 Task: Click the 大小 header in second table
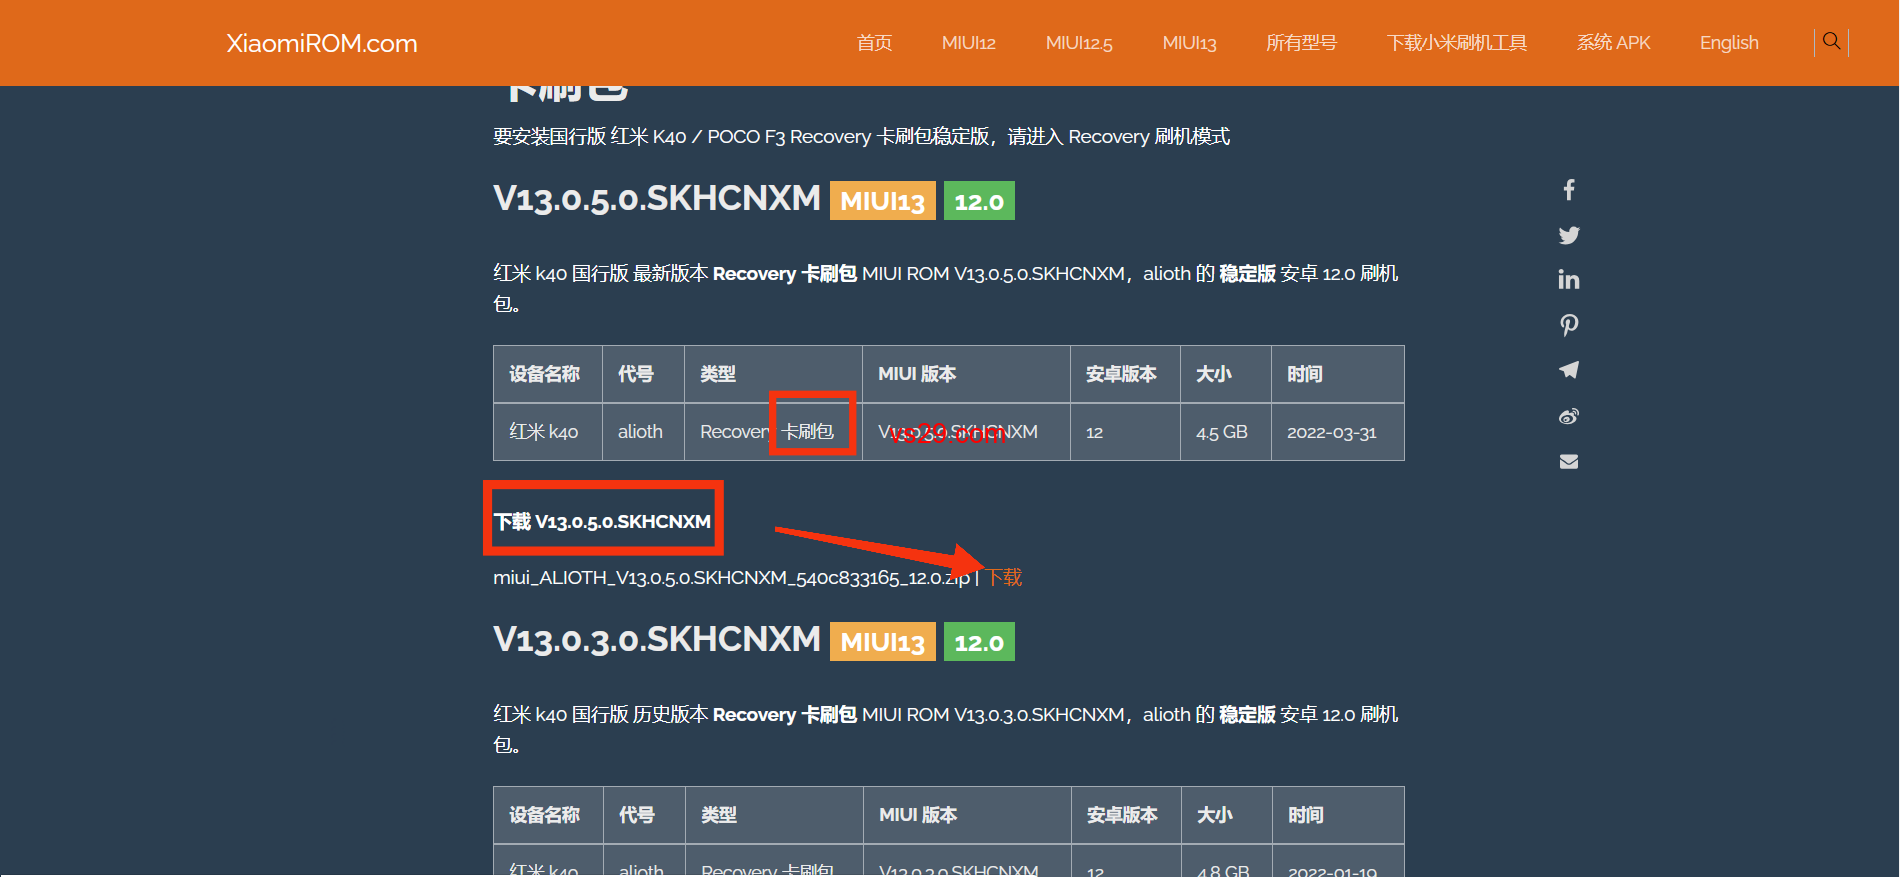tap(1226, 815)
